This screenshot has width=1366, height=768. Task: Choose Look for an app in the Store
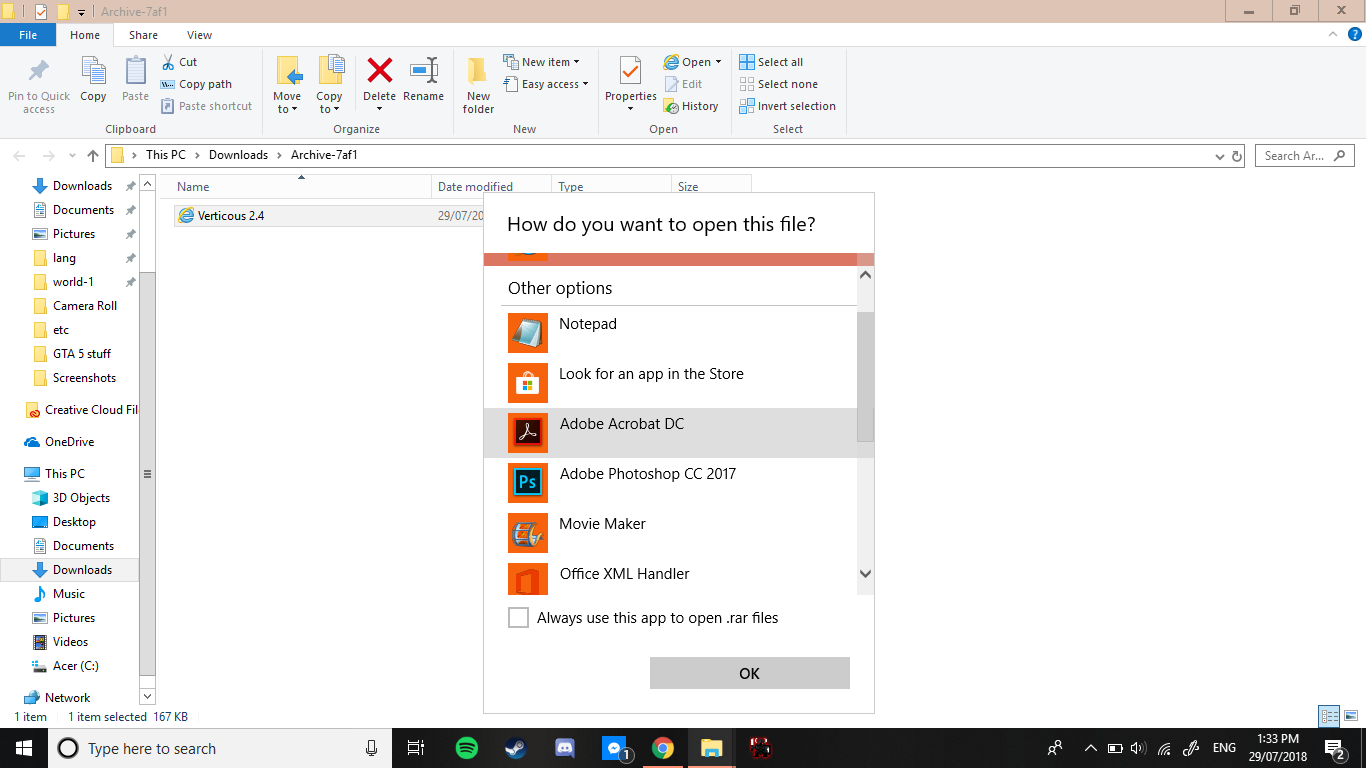670,383
